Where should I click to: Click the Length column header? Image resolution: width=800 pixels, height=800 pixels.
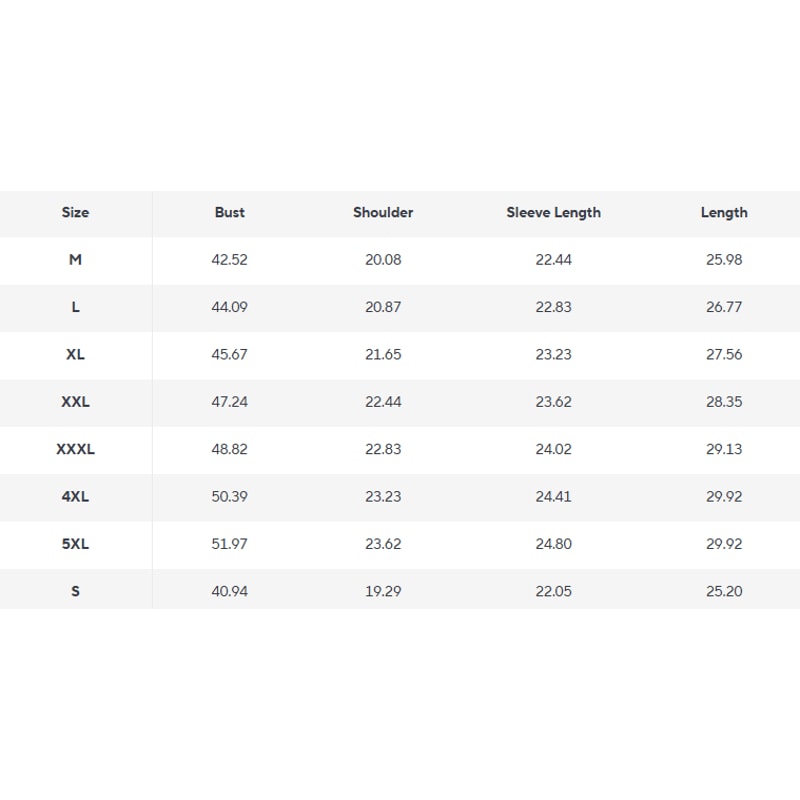724,212
